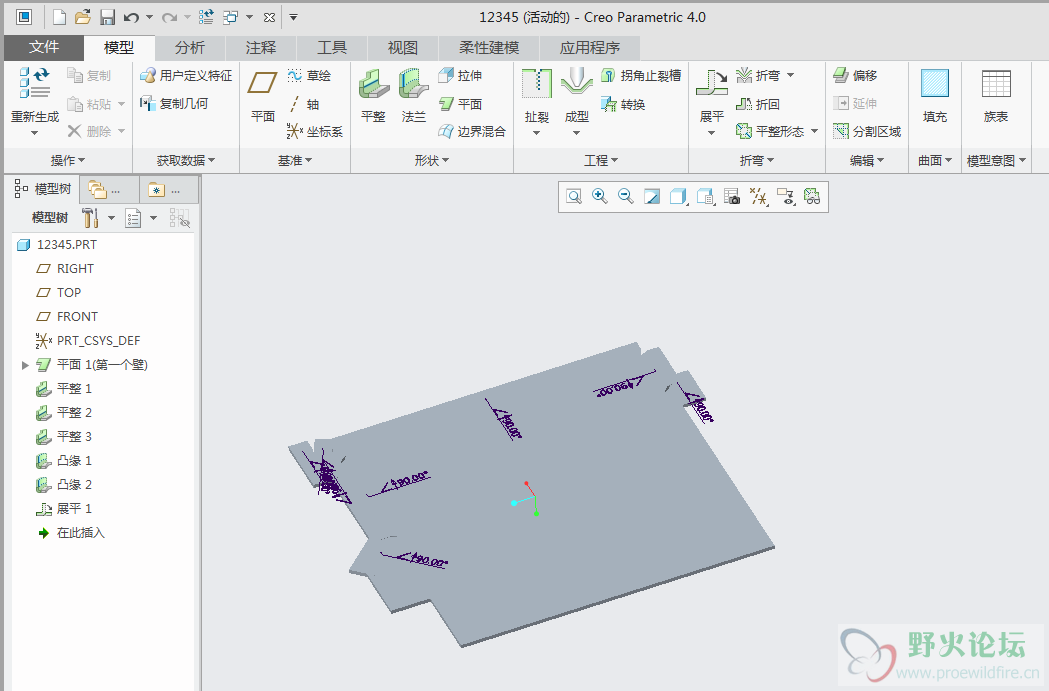The width and height of the screenshot is (1049, 691).
Task: Select PRT_CSYS_DEF in the model tree
Action: (x=88, y=340)
